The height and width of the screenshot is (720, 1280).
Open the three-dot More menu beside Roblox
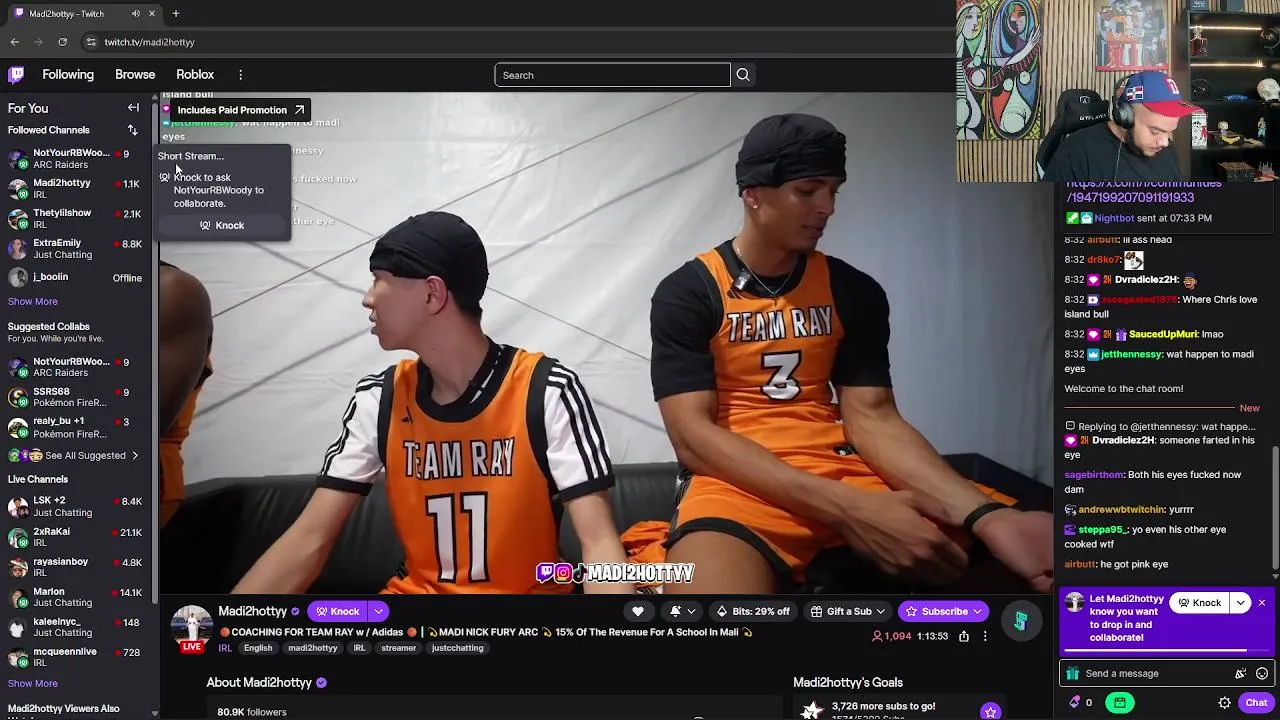(240, 75)
